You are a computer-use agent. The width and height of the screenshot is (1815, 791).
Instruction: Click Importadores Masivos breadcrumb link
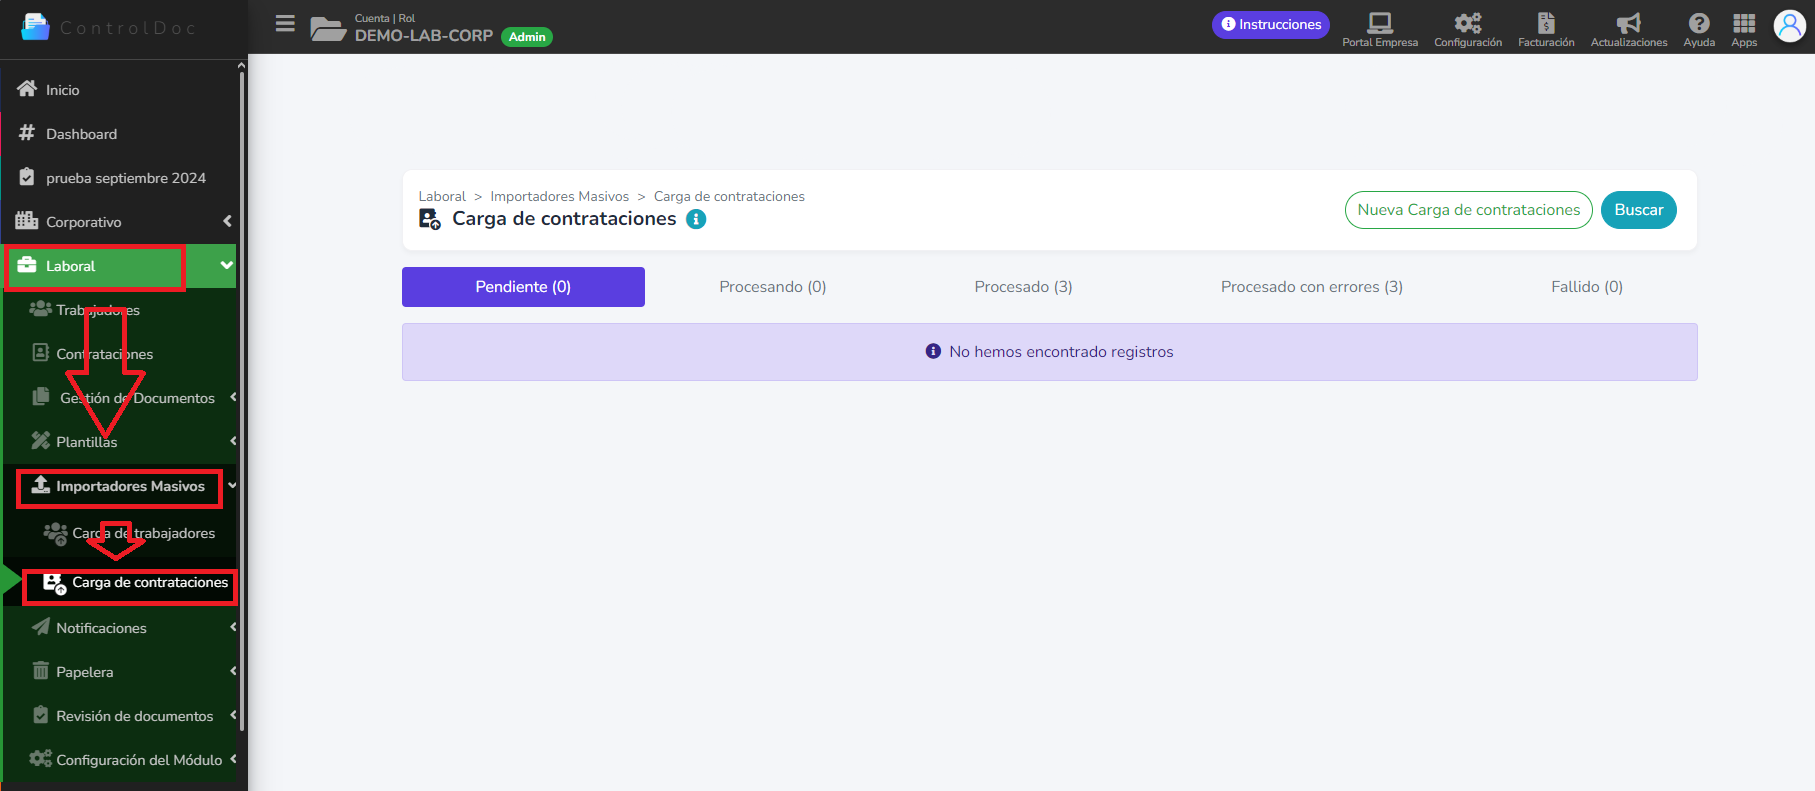click(x=560, y=196)
